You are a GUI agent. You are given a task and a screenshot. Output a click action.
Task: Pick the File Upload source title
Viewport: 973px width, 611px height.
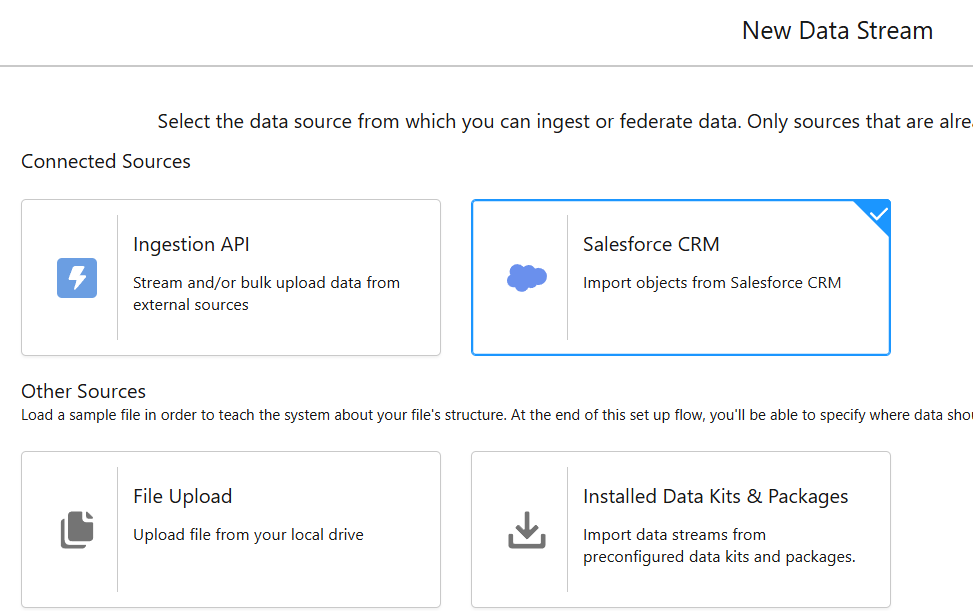click(182, 497)
